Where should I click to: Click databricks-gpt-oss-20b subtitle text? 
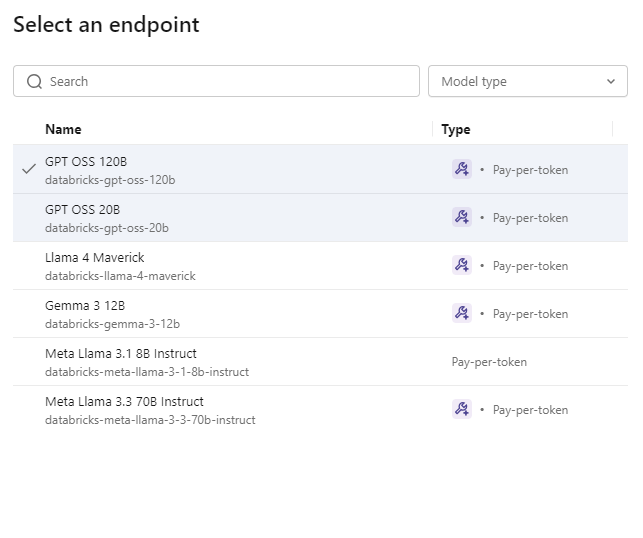(107, 228)
